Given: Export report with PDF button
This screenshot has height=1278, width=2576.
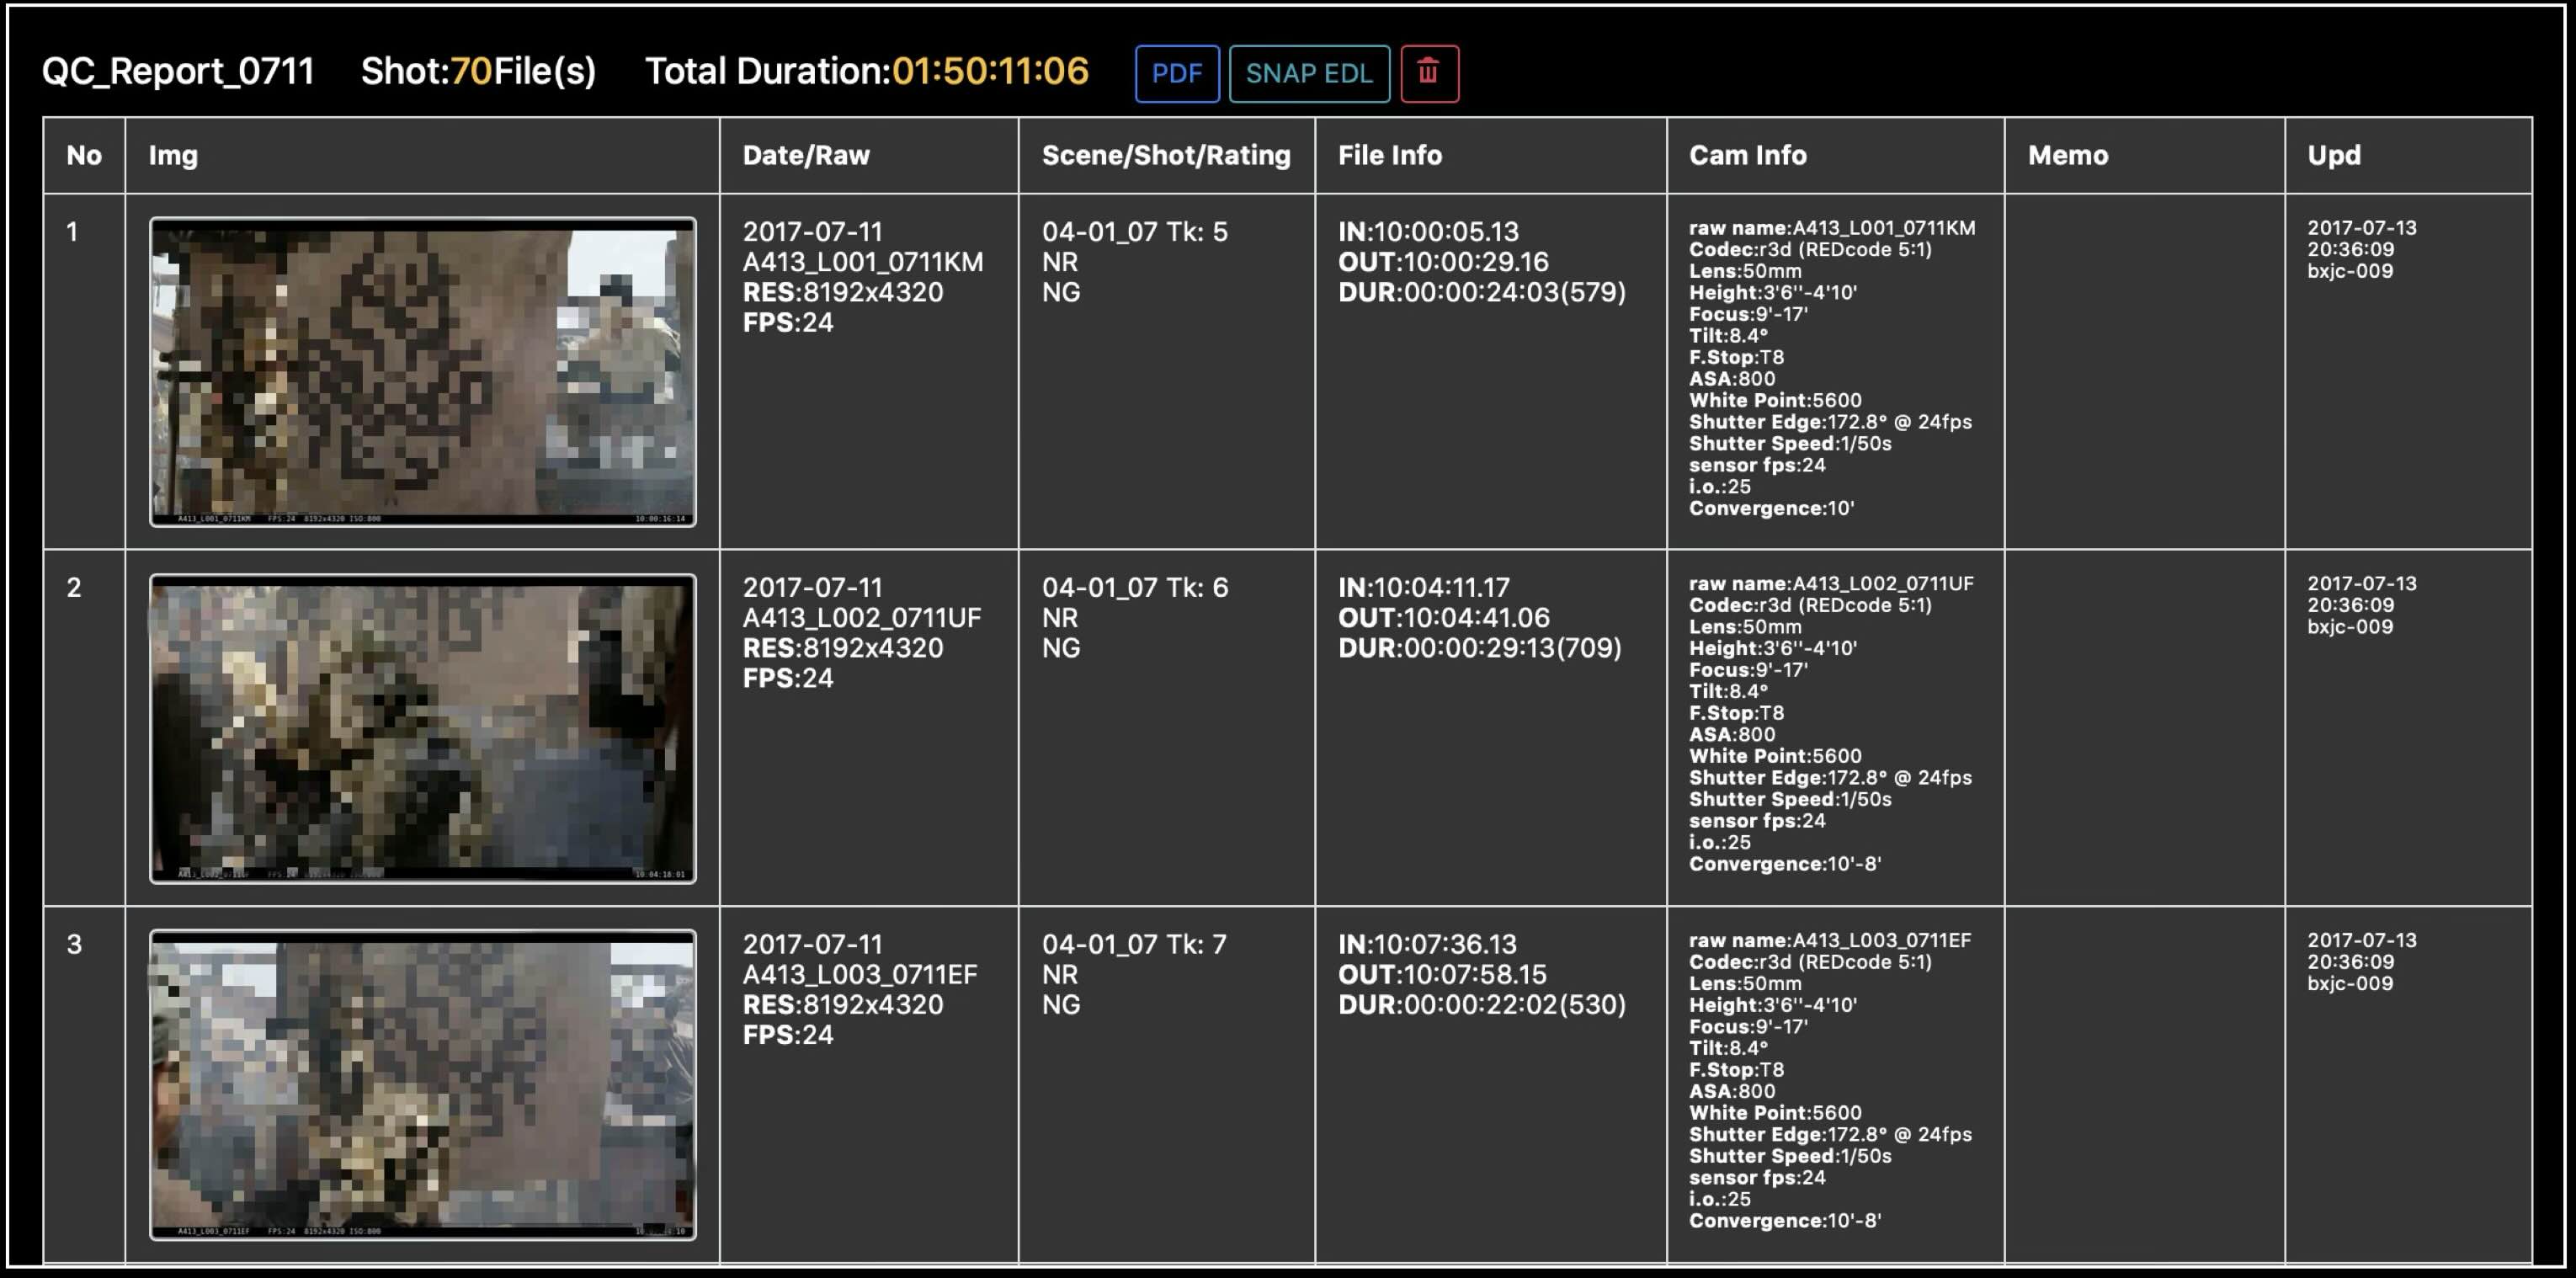Looking at the screenshot, I should [x=1176, y=73].
